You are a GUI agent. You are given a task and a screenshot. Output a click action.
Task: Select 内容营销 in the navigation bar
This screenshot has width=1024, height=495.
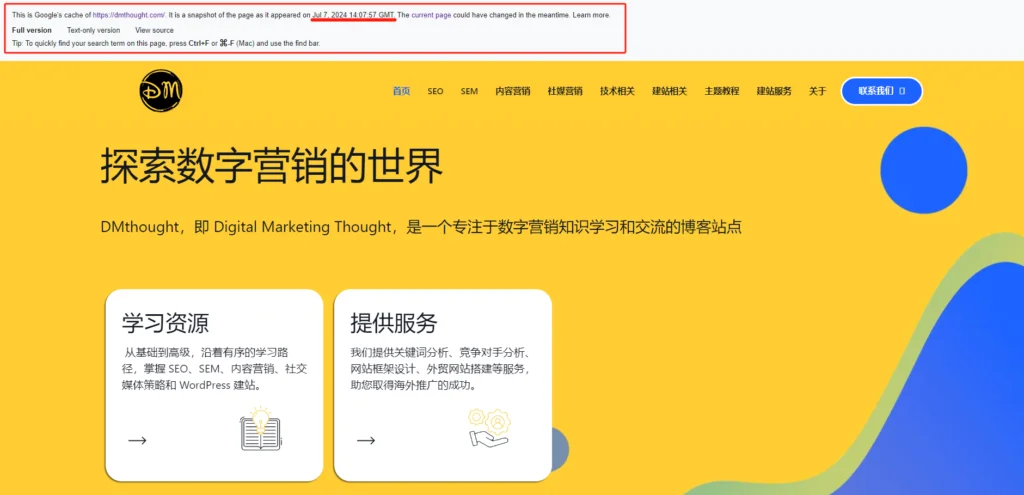click(x=512, y=91)
